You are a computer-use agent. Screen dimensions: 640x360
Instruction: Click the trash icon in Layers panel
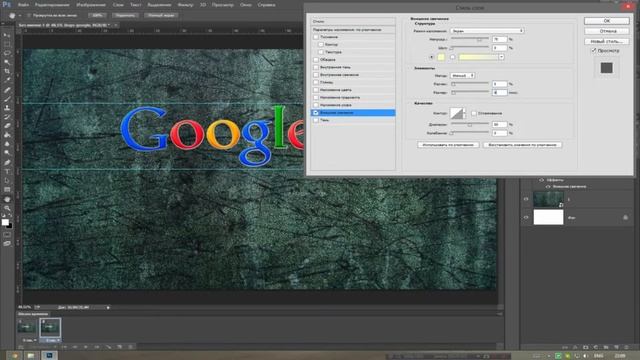(x=627, y=347)
